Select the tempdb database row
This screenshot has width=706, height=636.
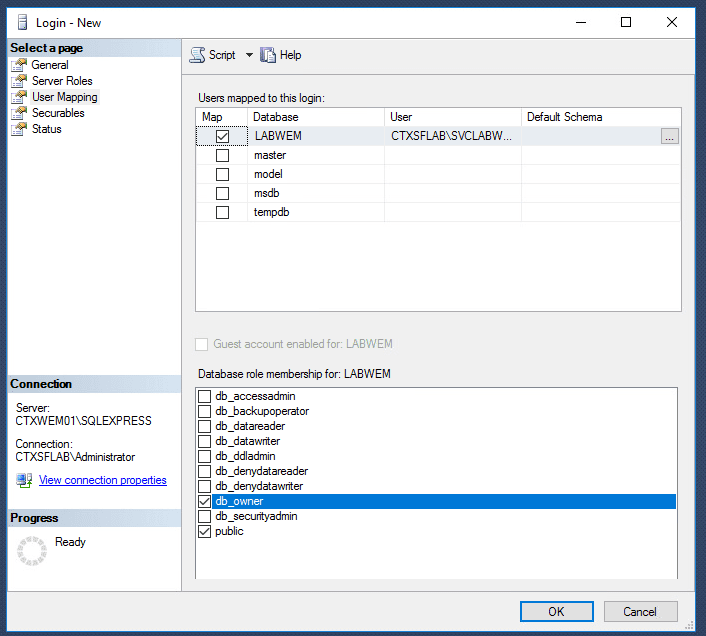[x=438, y=212]
